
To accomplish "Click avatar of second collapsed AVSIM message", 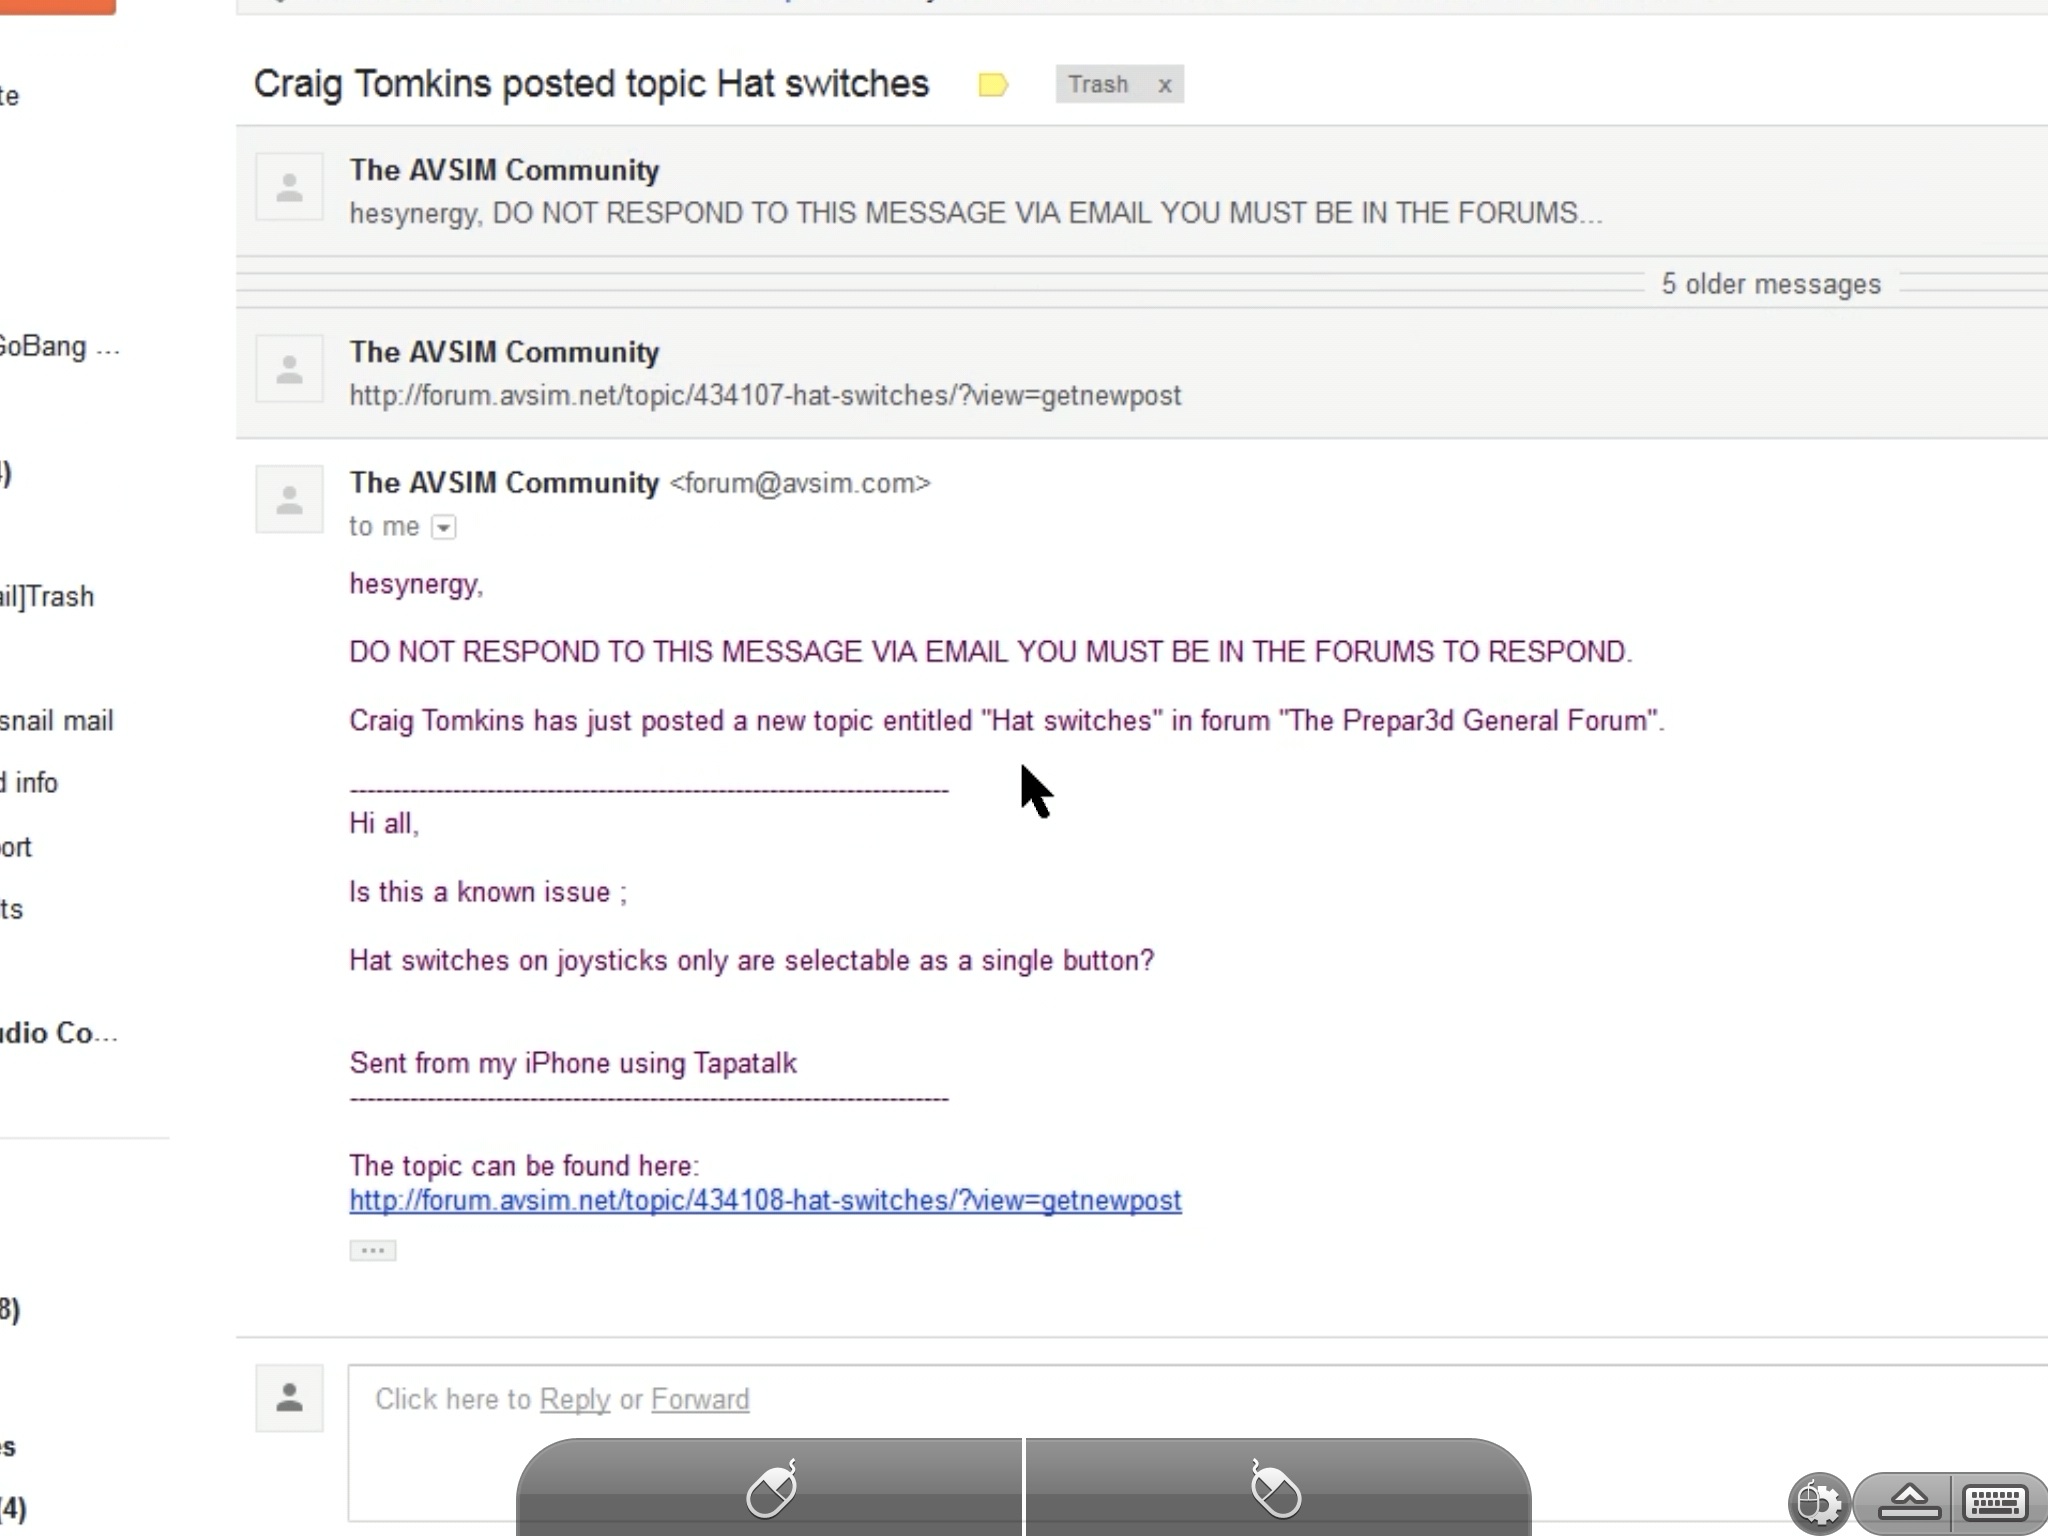I will [x=289, y=369].
